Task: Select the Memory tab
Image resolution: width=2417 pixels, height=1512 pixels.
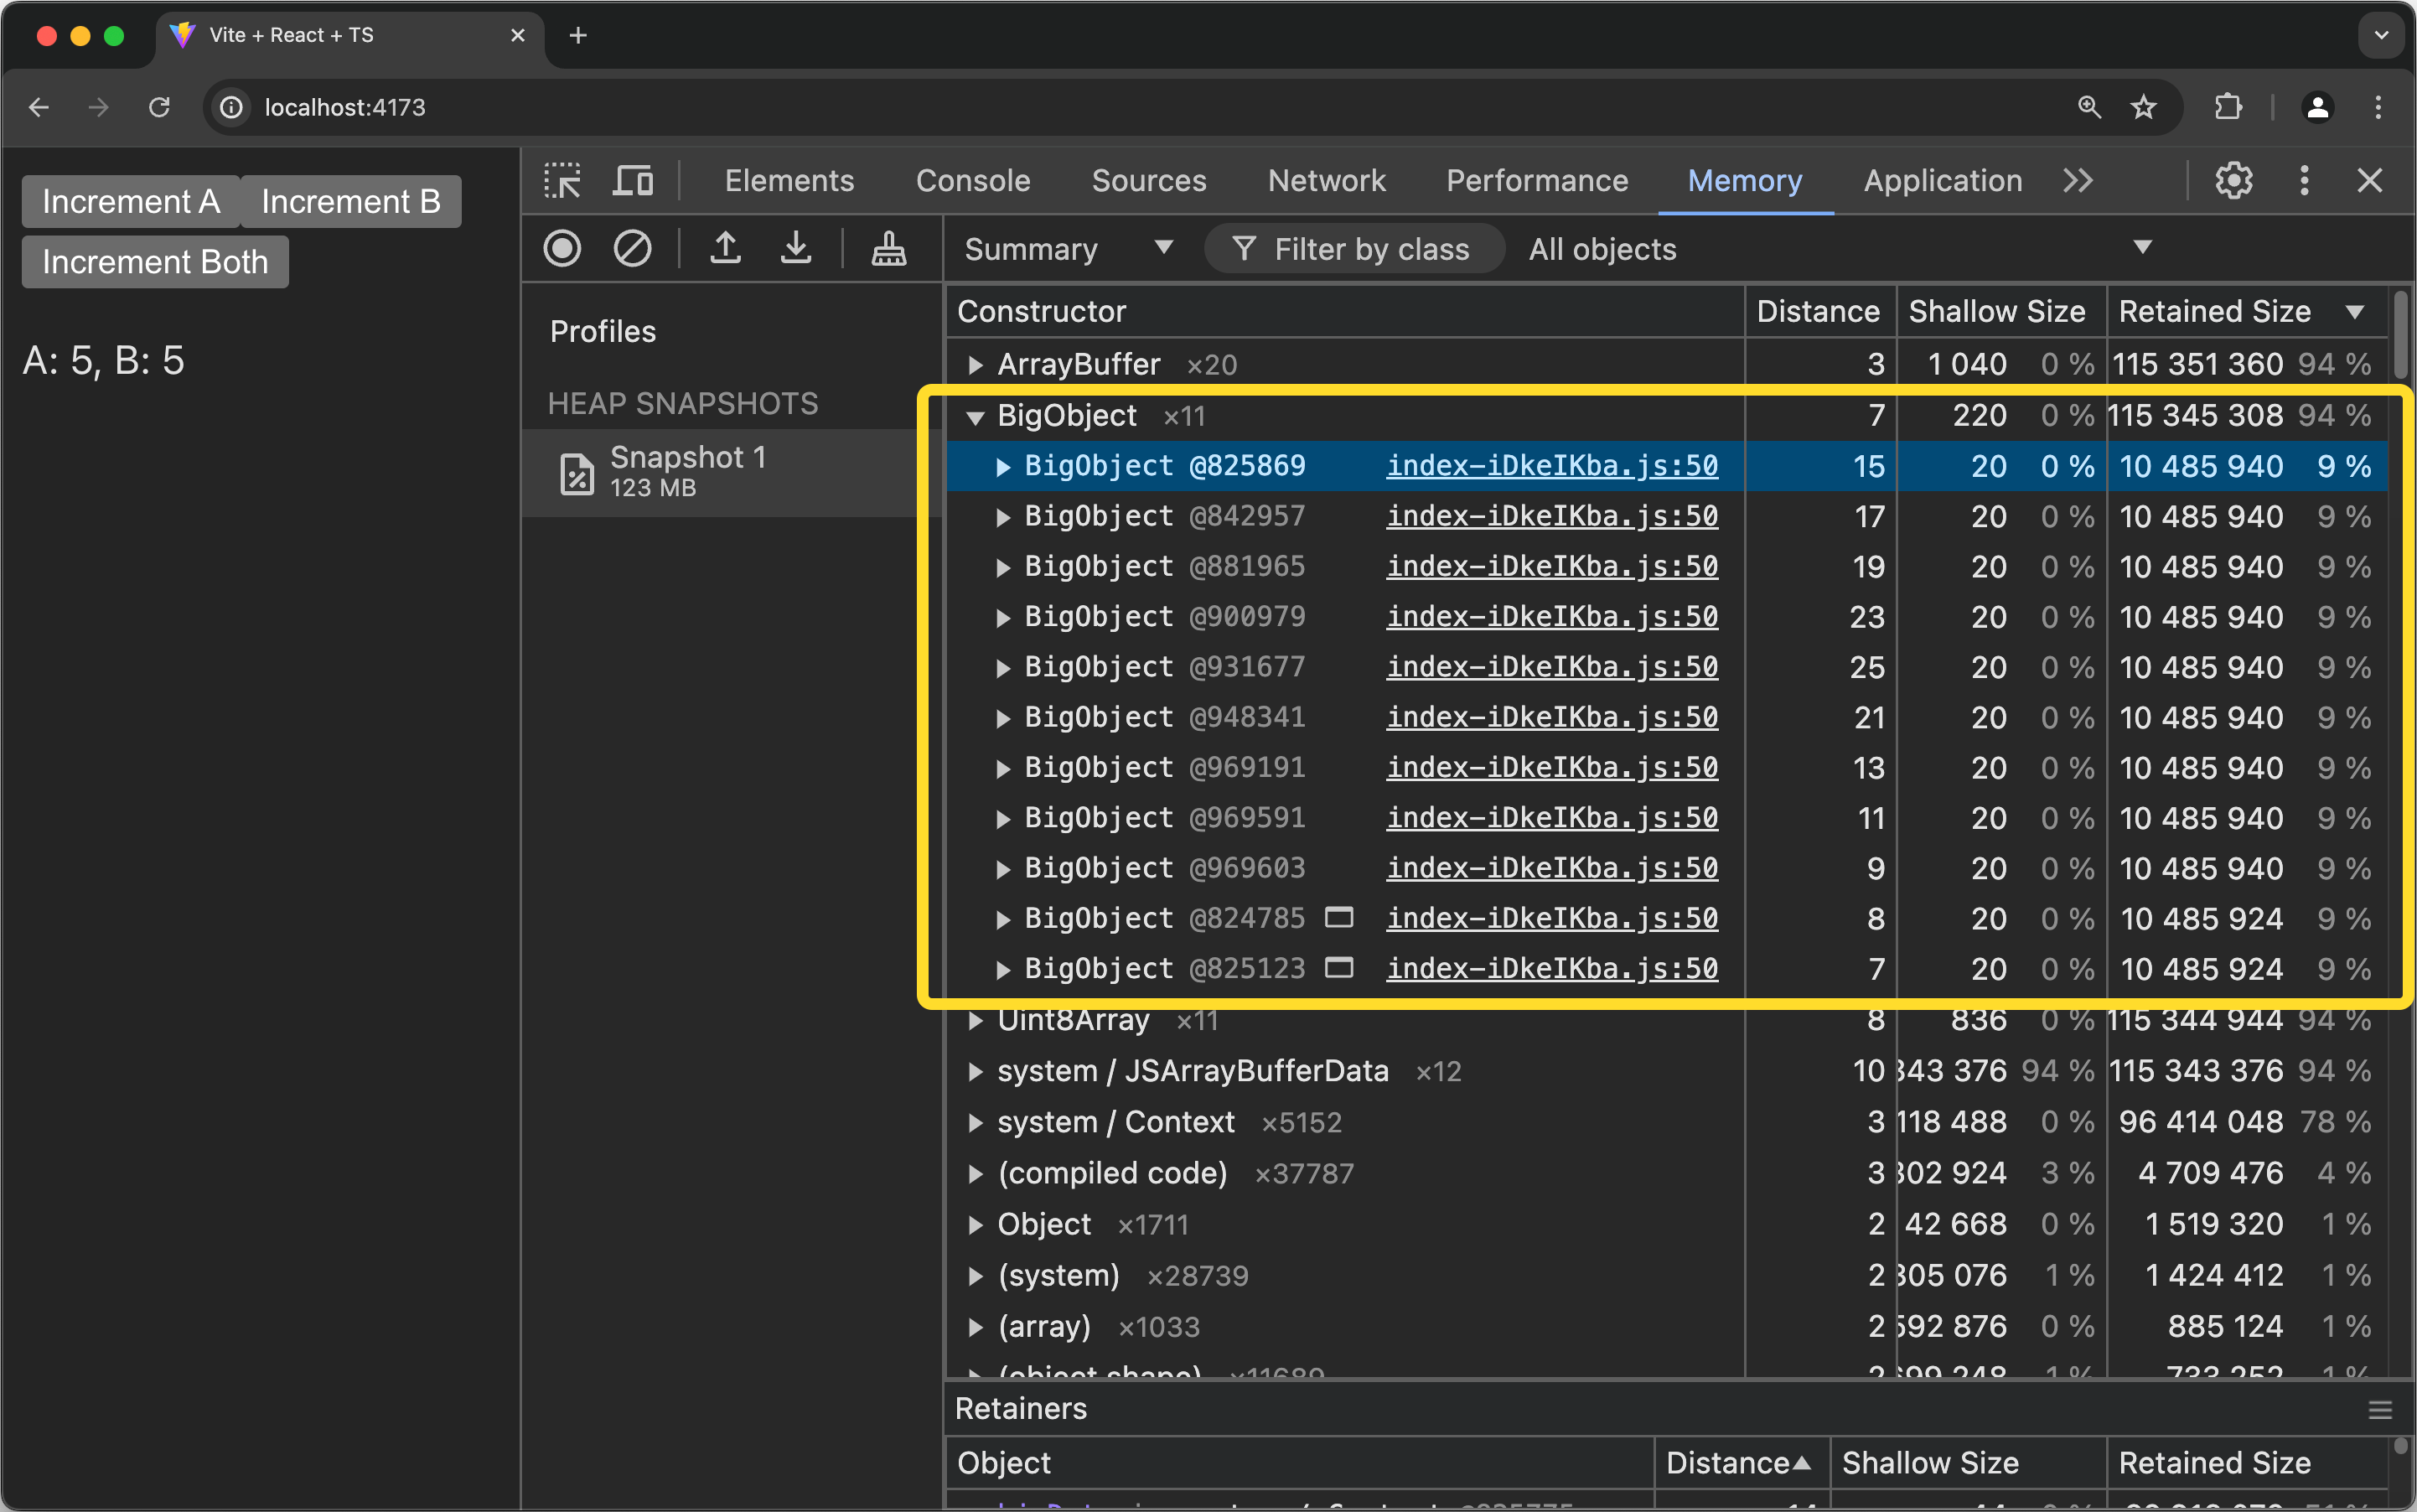Action: 1744,181
